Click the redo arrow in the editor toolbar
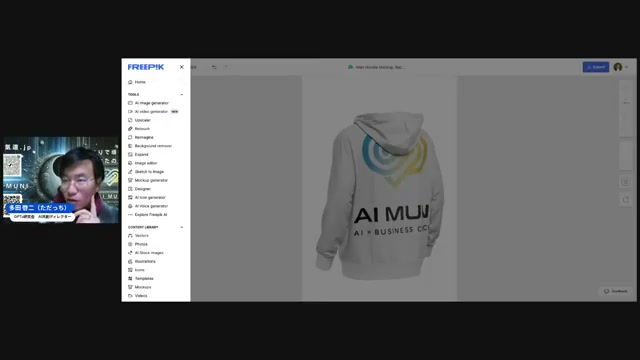 (x=225, y=67)
